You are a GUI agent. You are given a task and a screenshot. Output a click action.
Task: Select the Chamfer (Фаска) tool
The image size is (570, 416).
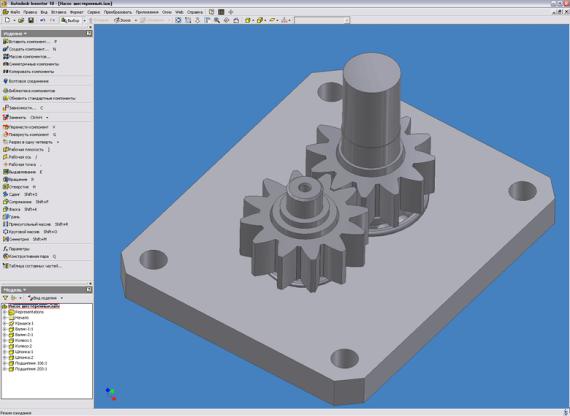coord(20,209)
